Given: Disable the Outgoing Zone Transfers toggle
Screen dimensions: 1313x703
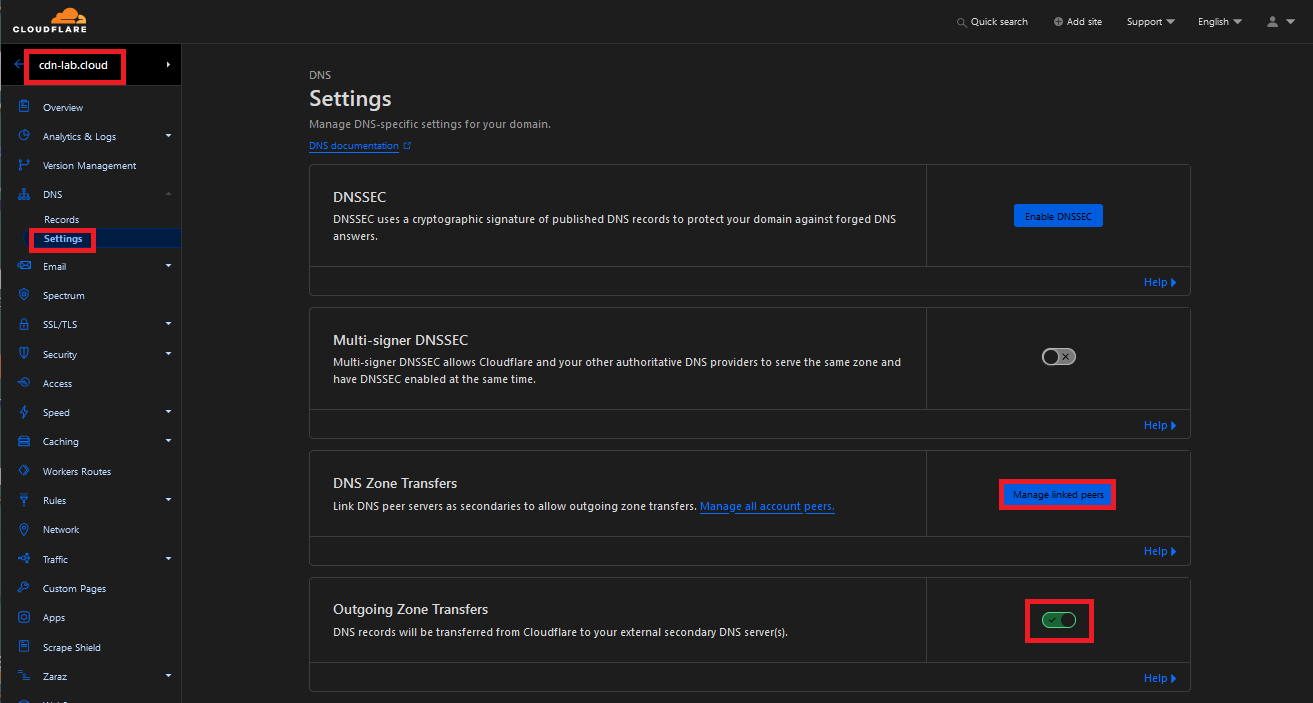Looking at the screenshot, I should [x=1058, y=620].
